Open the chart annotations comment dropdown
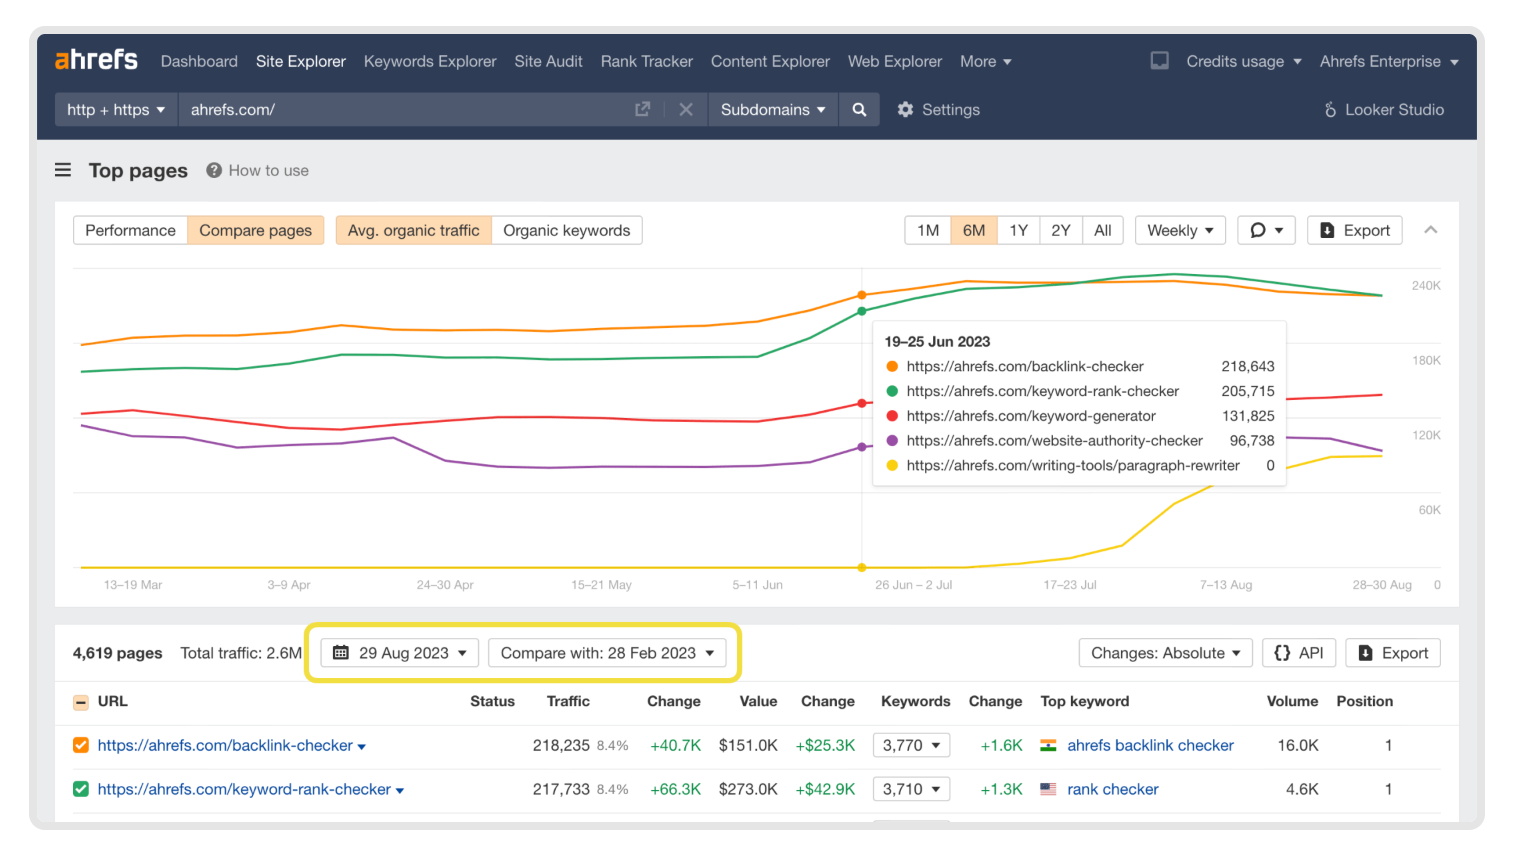The height and width of the screenshot is (852, 1526). pyautogui.click(x=1266, y=230)
